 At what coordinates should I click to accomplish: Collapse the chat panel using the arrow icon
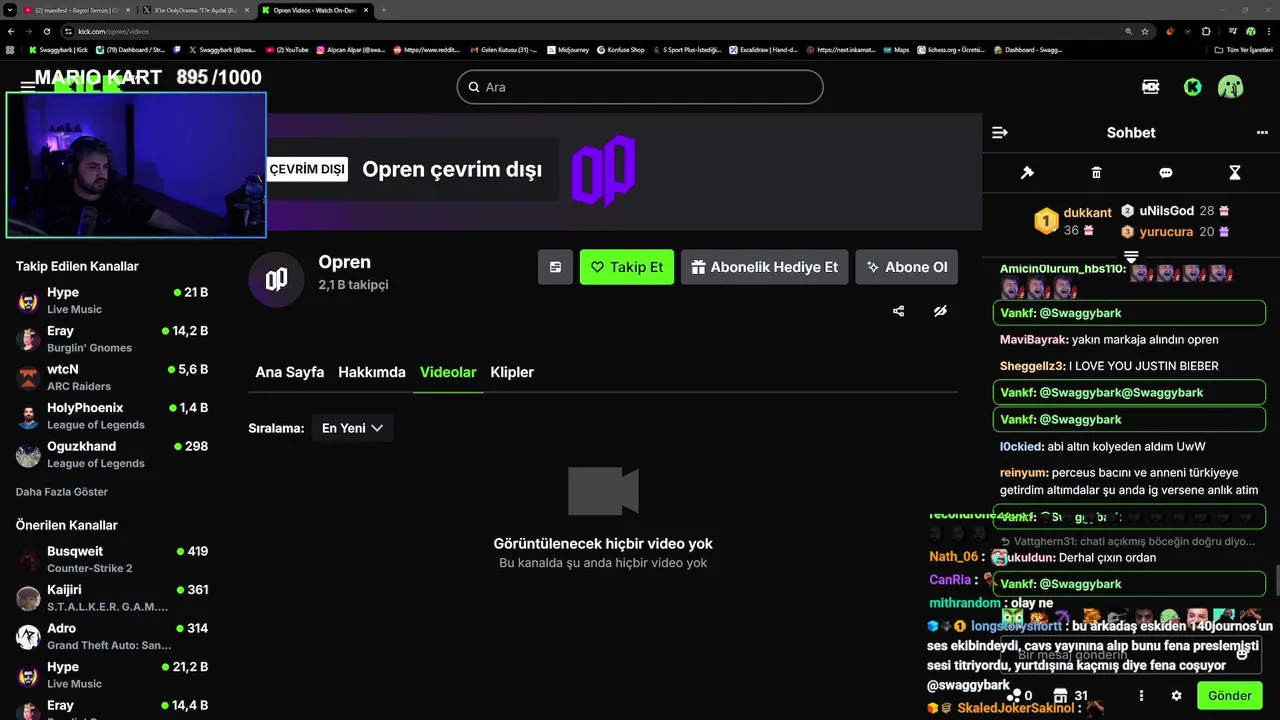click(999, 132)
